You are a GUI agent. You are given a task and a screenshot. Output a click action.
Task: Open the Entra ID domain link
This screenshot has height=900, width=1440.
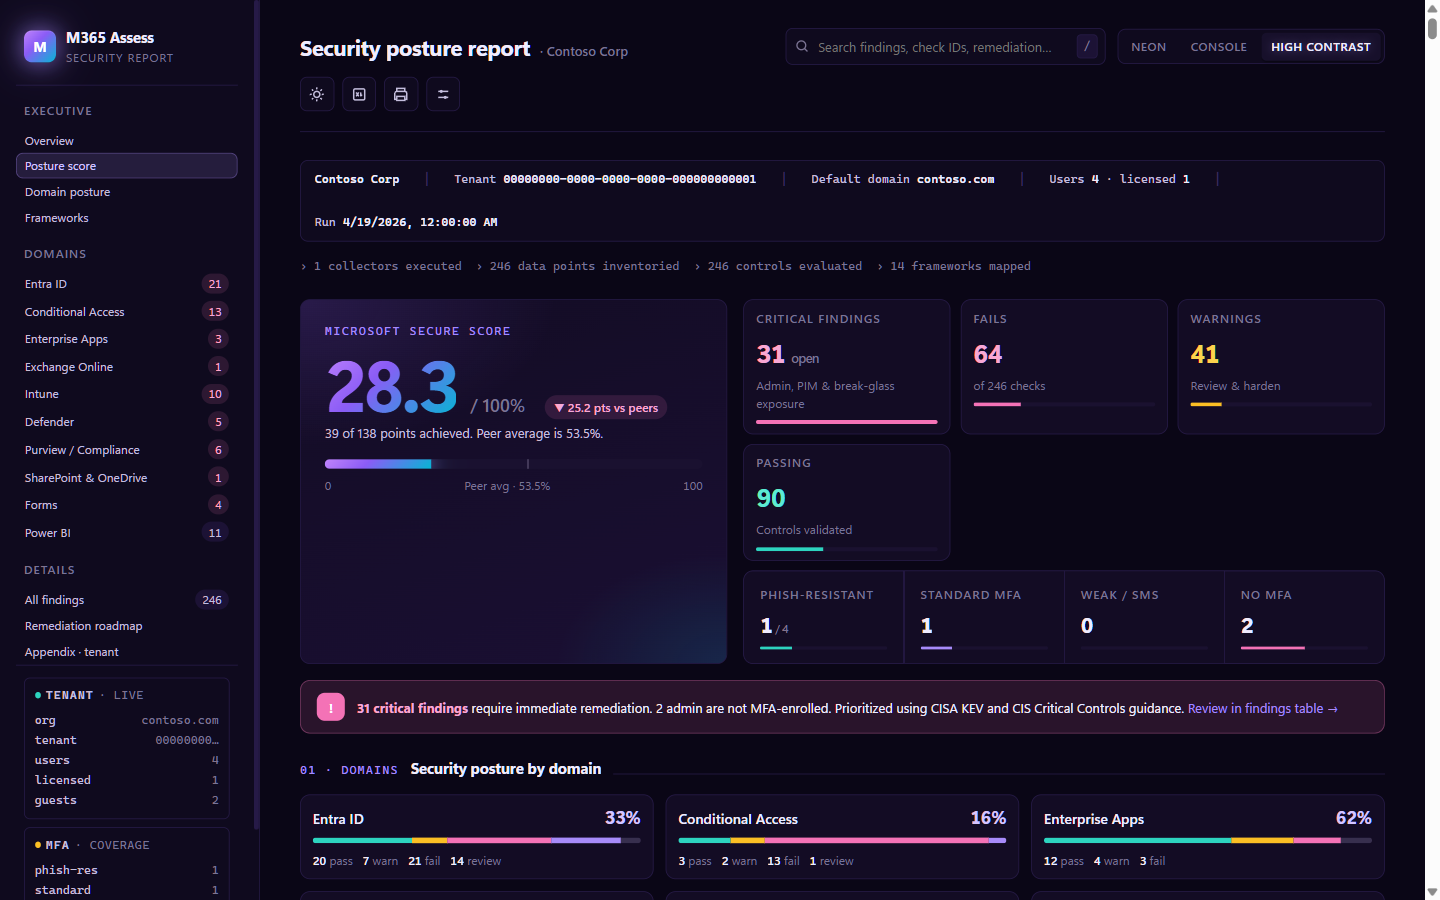127,284
